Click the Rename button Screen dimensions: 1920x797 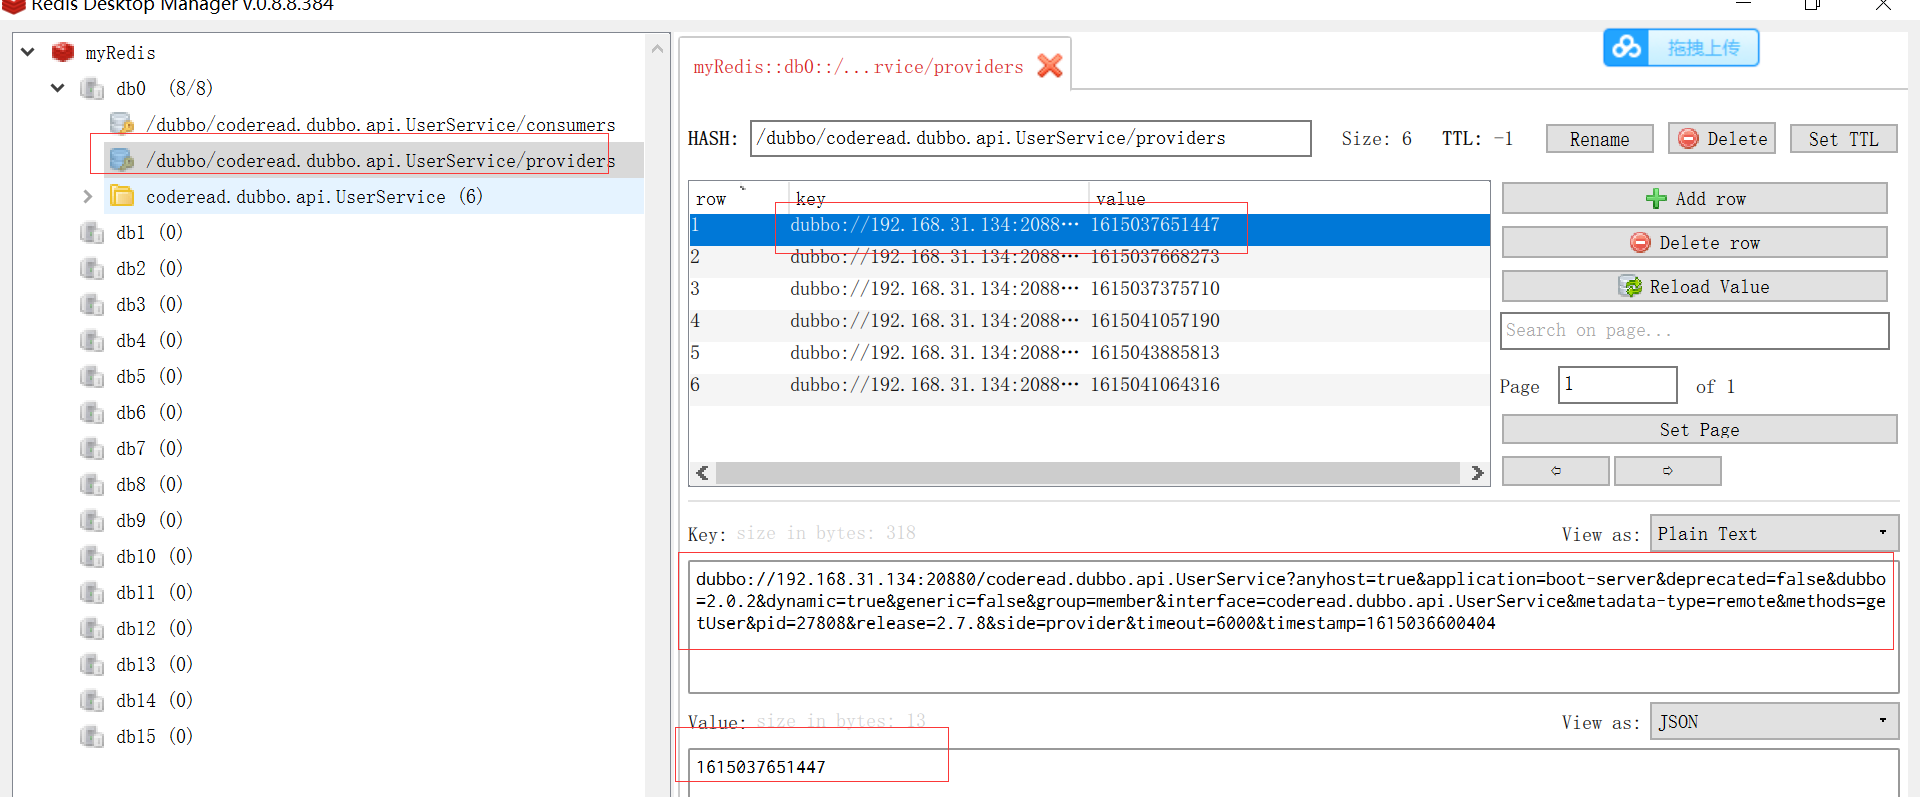point(1599,139)
